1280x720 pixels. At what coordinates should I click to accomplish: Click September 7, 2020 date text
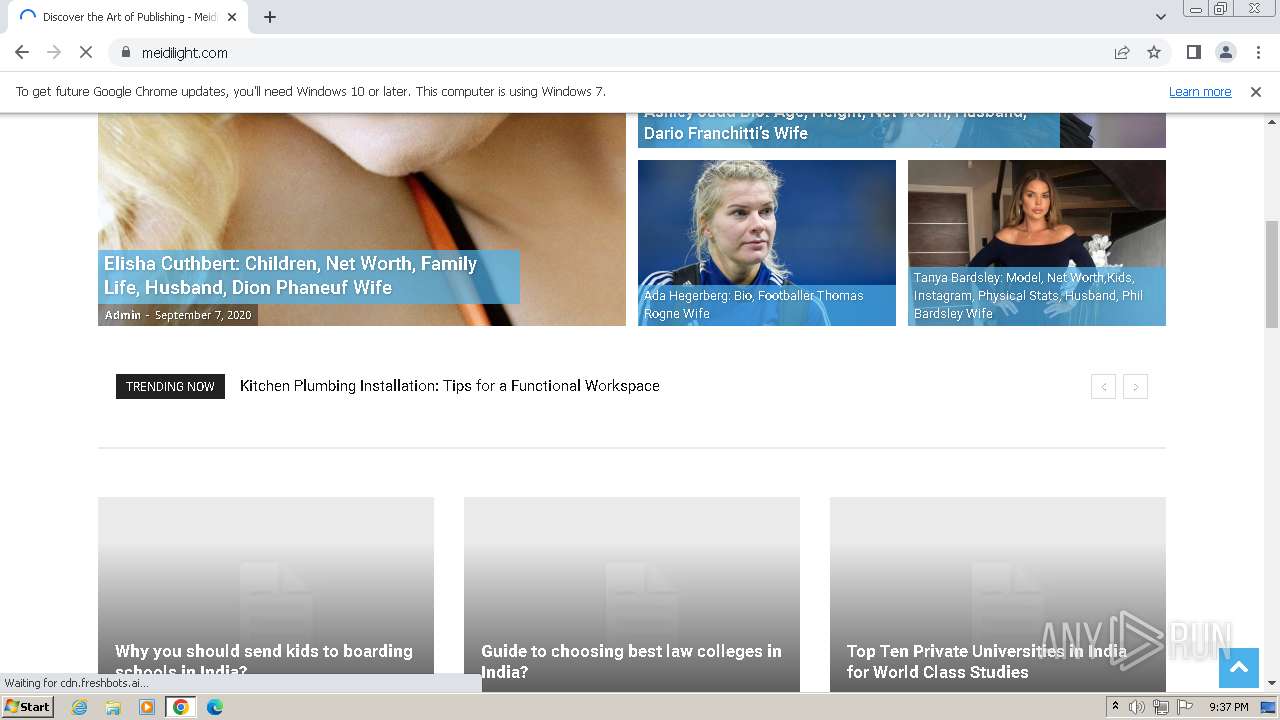pyautogui.click(x=203, y=315)
